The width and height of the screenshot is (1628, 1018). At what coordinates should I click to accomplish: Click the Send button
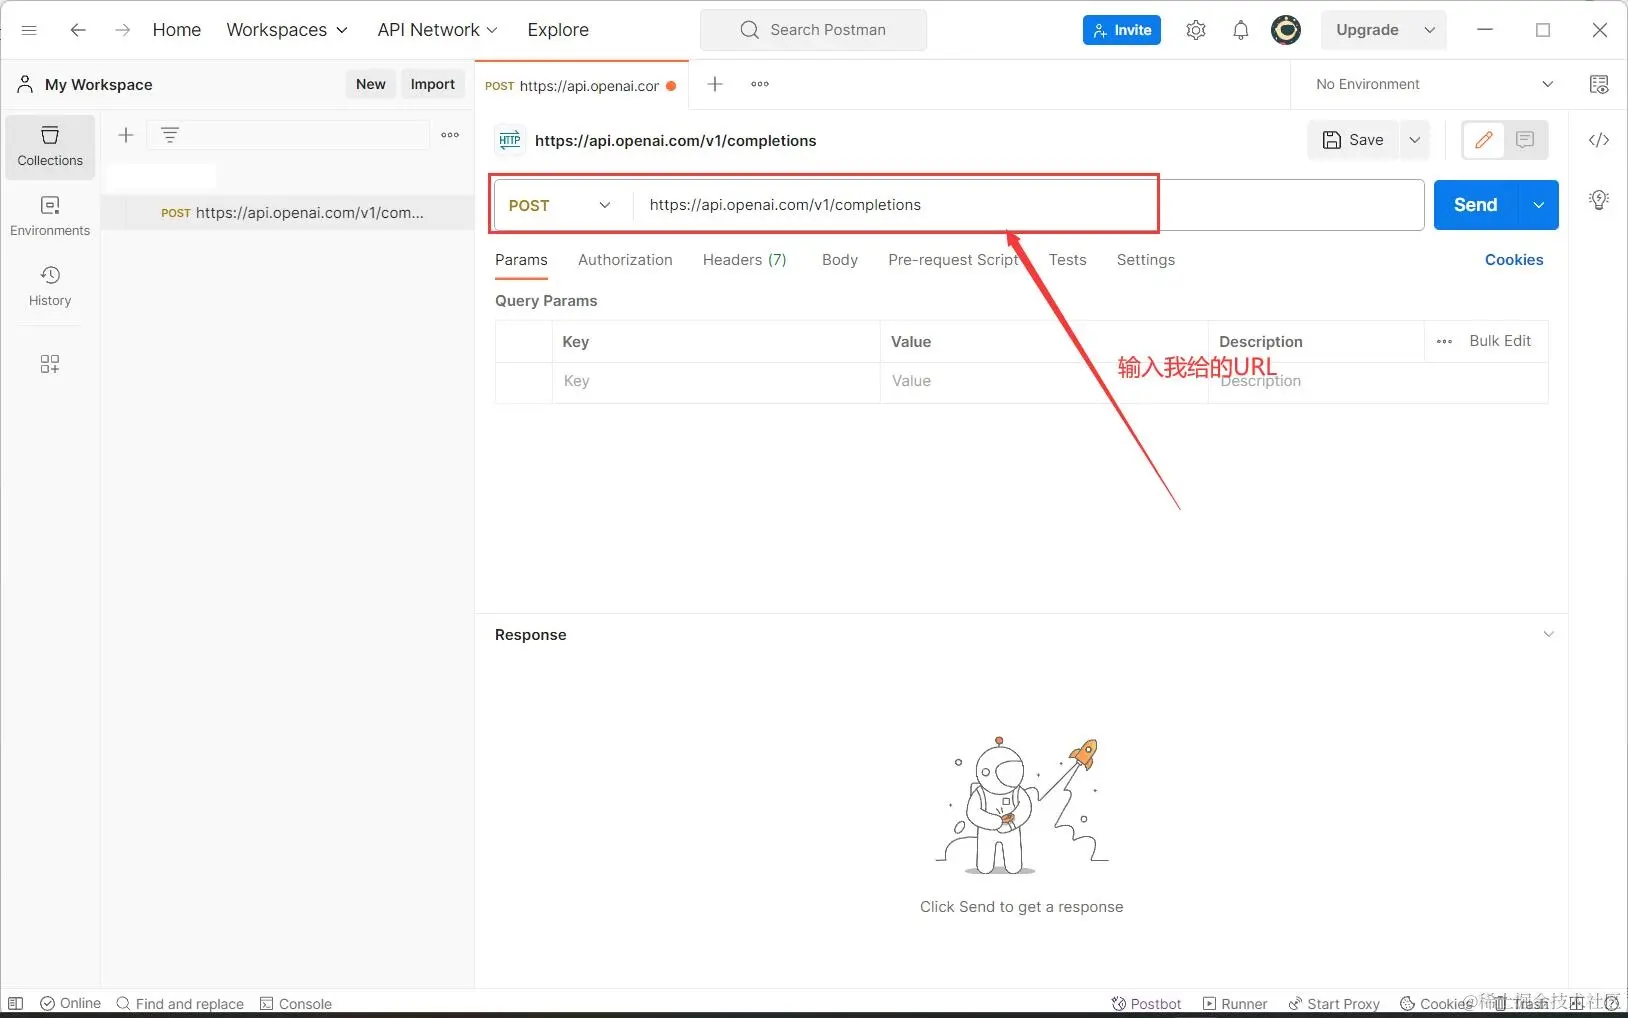click(1476, 205)
